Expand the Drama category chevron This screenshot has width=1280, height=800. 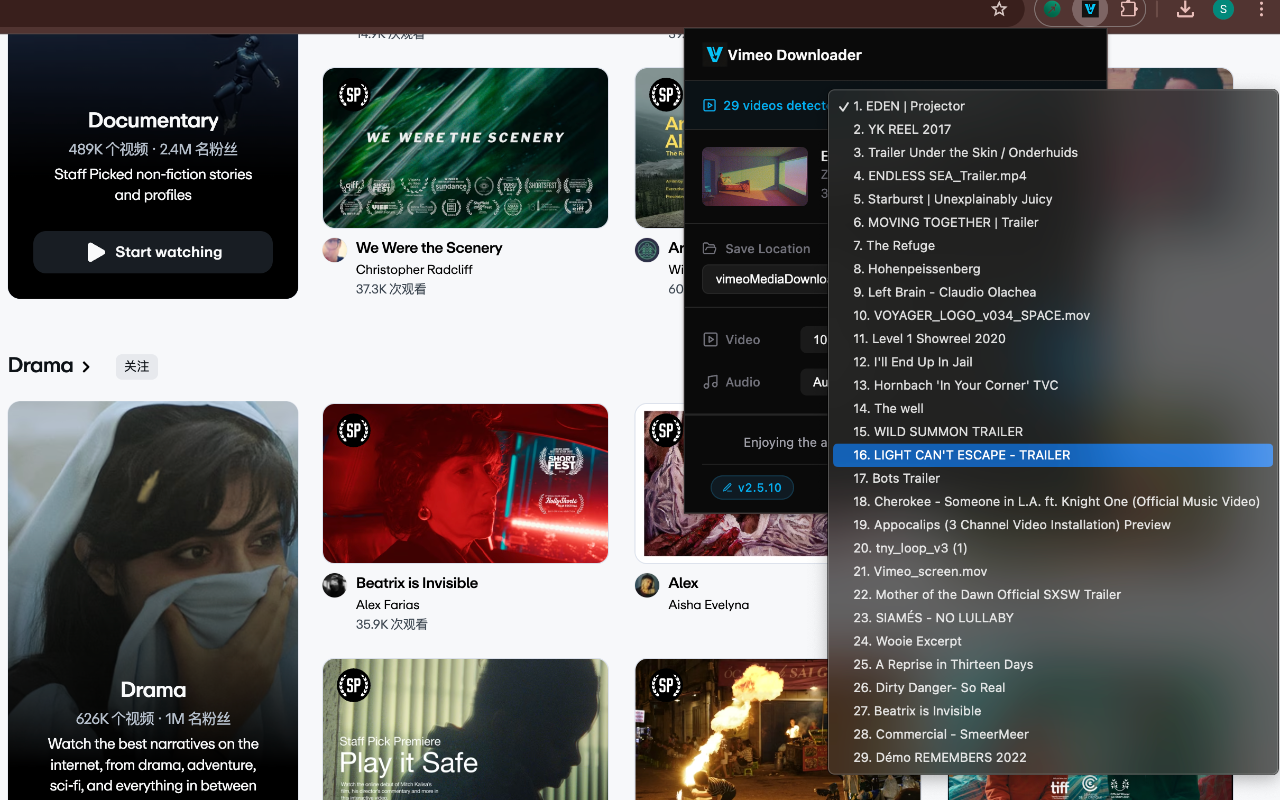(86, 366)
